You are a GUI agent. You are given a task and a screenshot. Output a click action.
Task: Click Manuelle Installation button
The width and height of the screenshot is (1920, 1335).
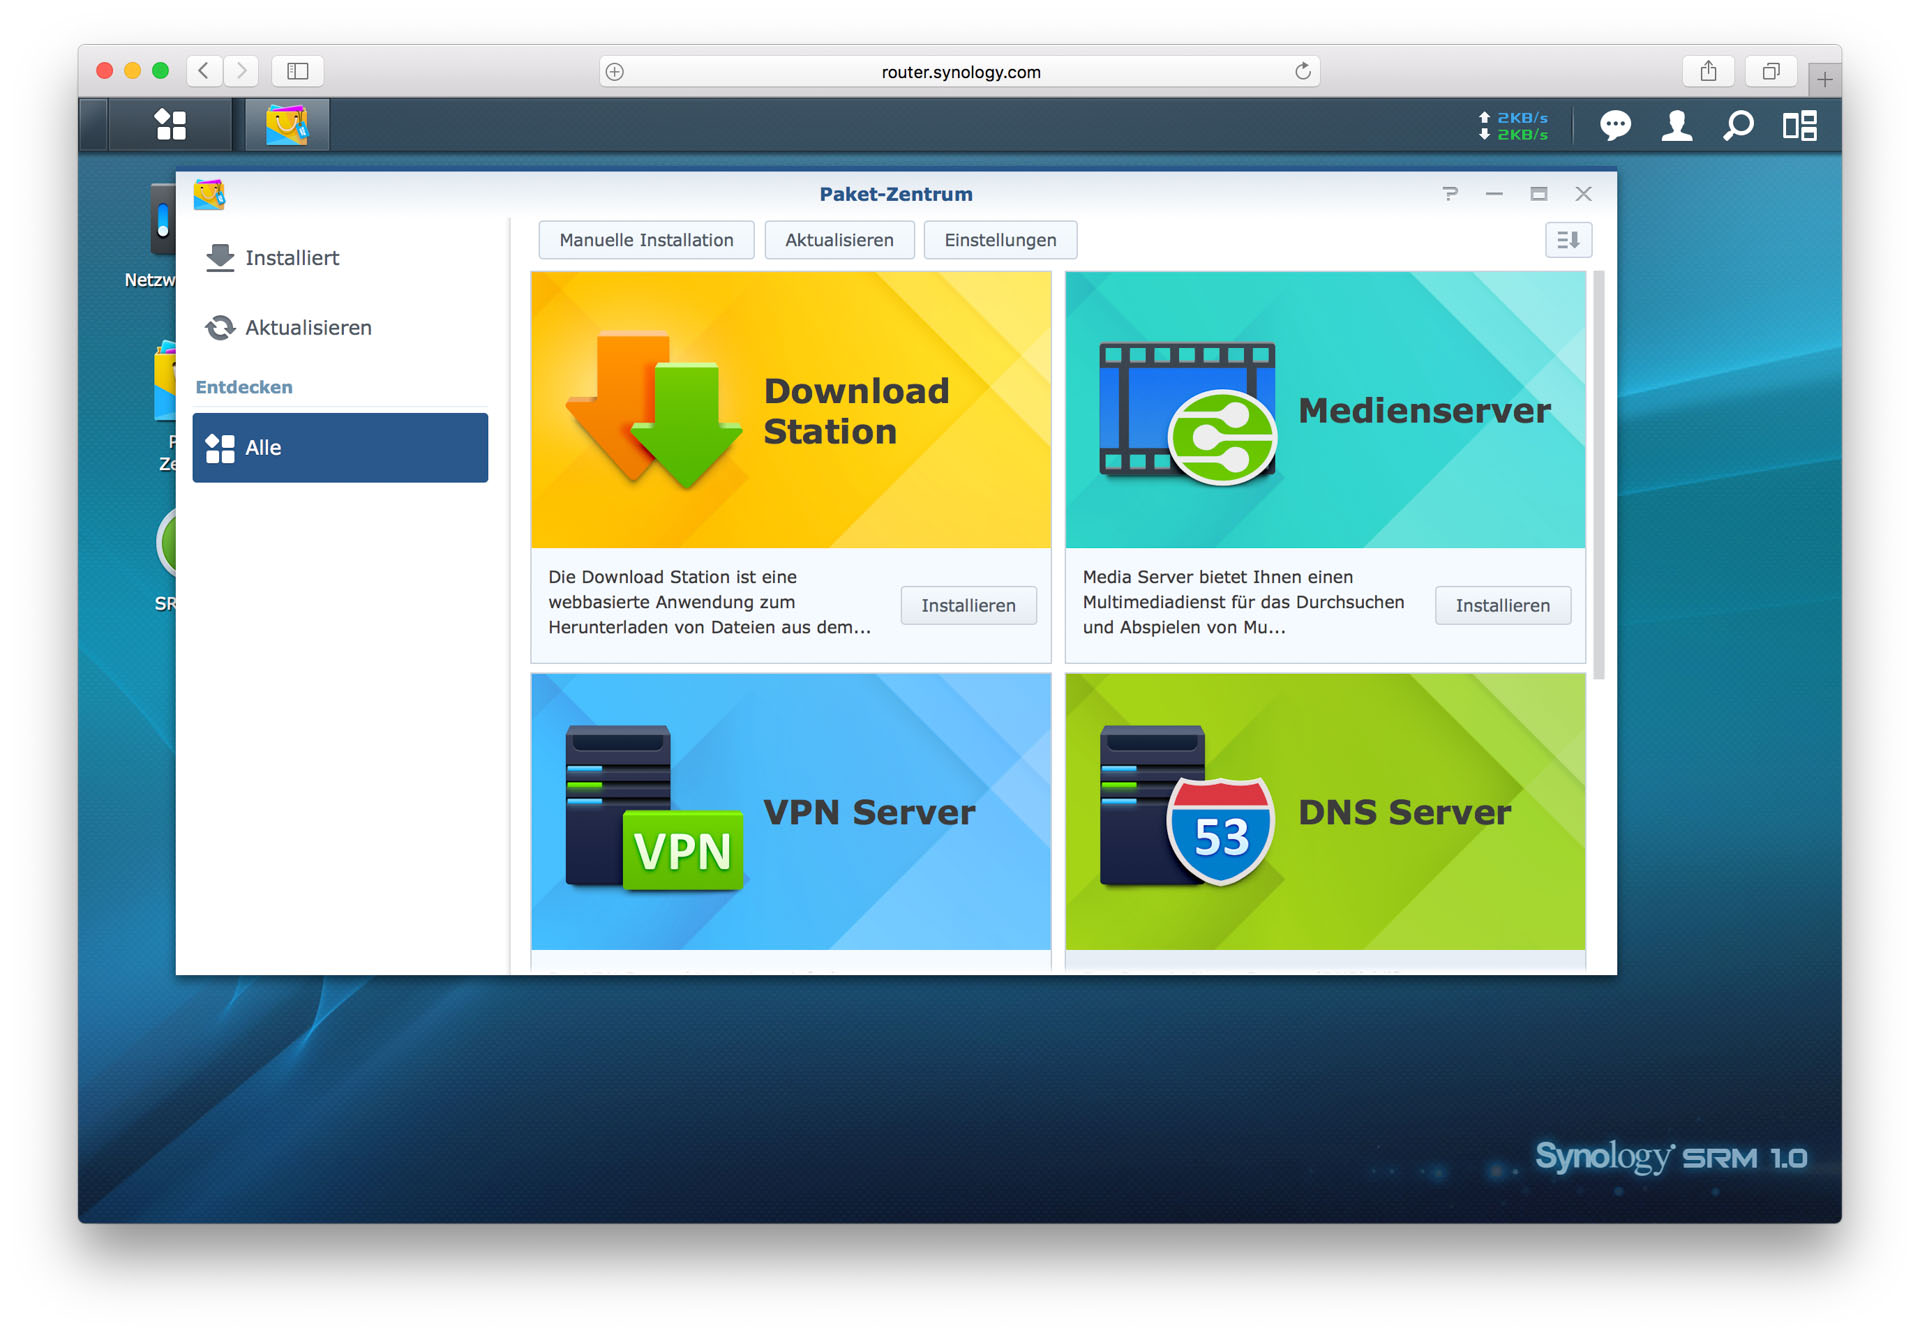pyautogui.click(x=646, y=240)
